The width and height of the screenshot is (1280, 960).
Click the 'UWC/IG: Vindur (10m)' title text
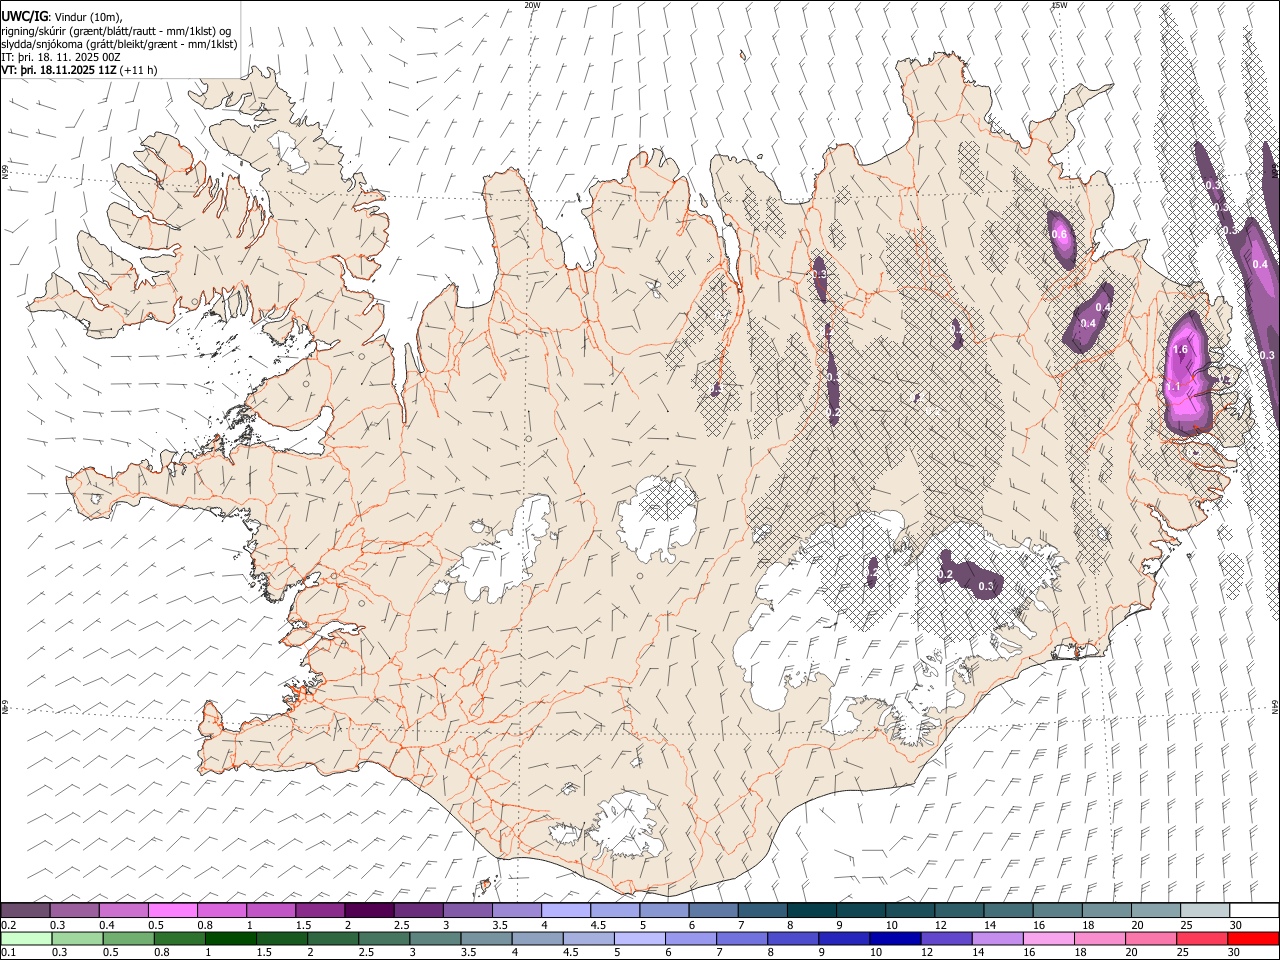click(62, 17)
